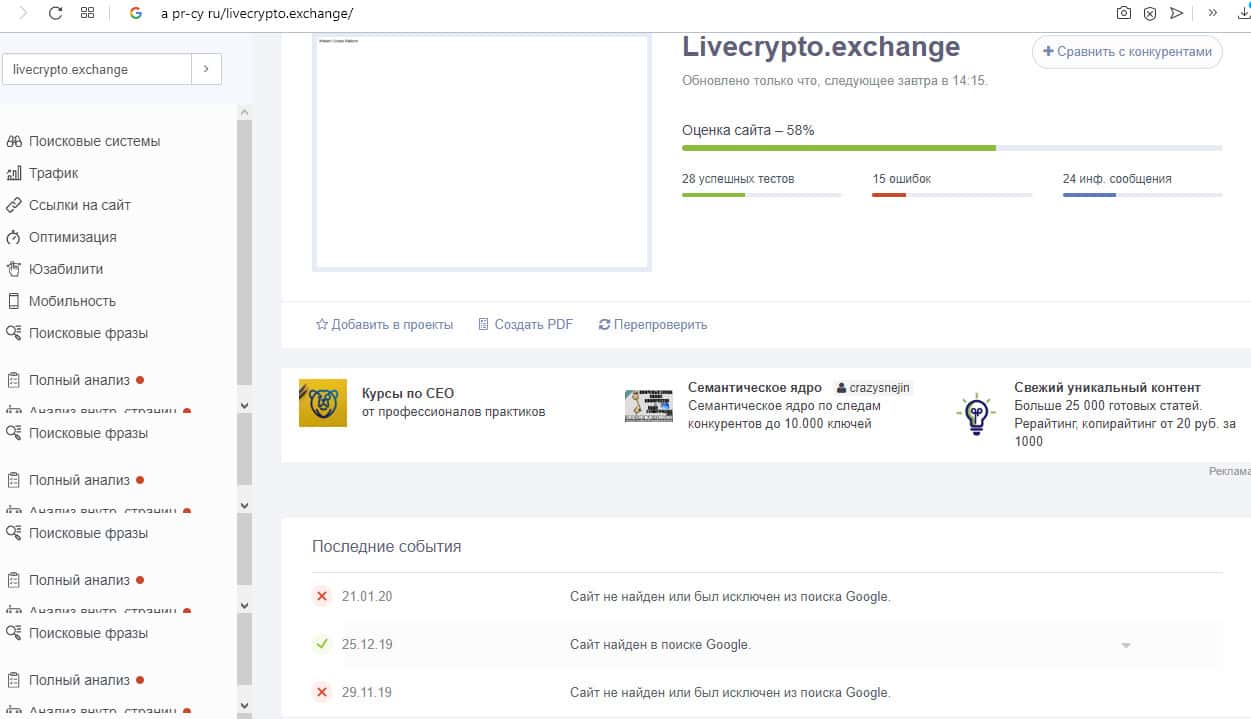
Task: Click the Livecrypto.exchange heading
Action: coord(821,46)
